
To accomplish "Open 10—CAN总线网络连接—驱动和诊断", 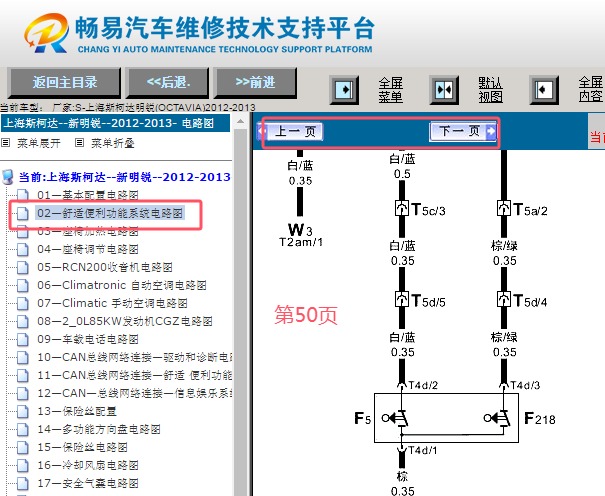I will click(x=134, y=358).
